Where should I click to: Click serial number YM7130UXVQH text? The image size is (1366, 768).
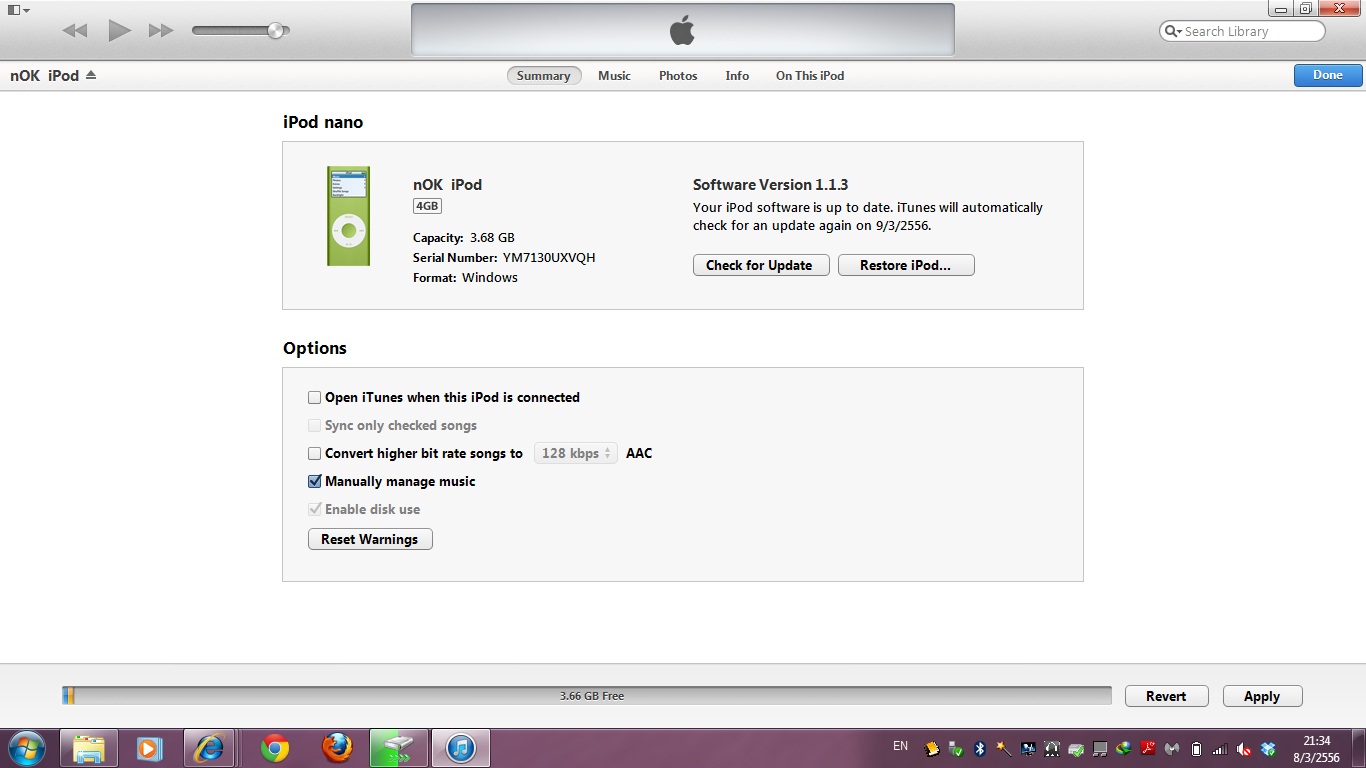549,257
